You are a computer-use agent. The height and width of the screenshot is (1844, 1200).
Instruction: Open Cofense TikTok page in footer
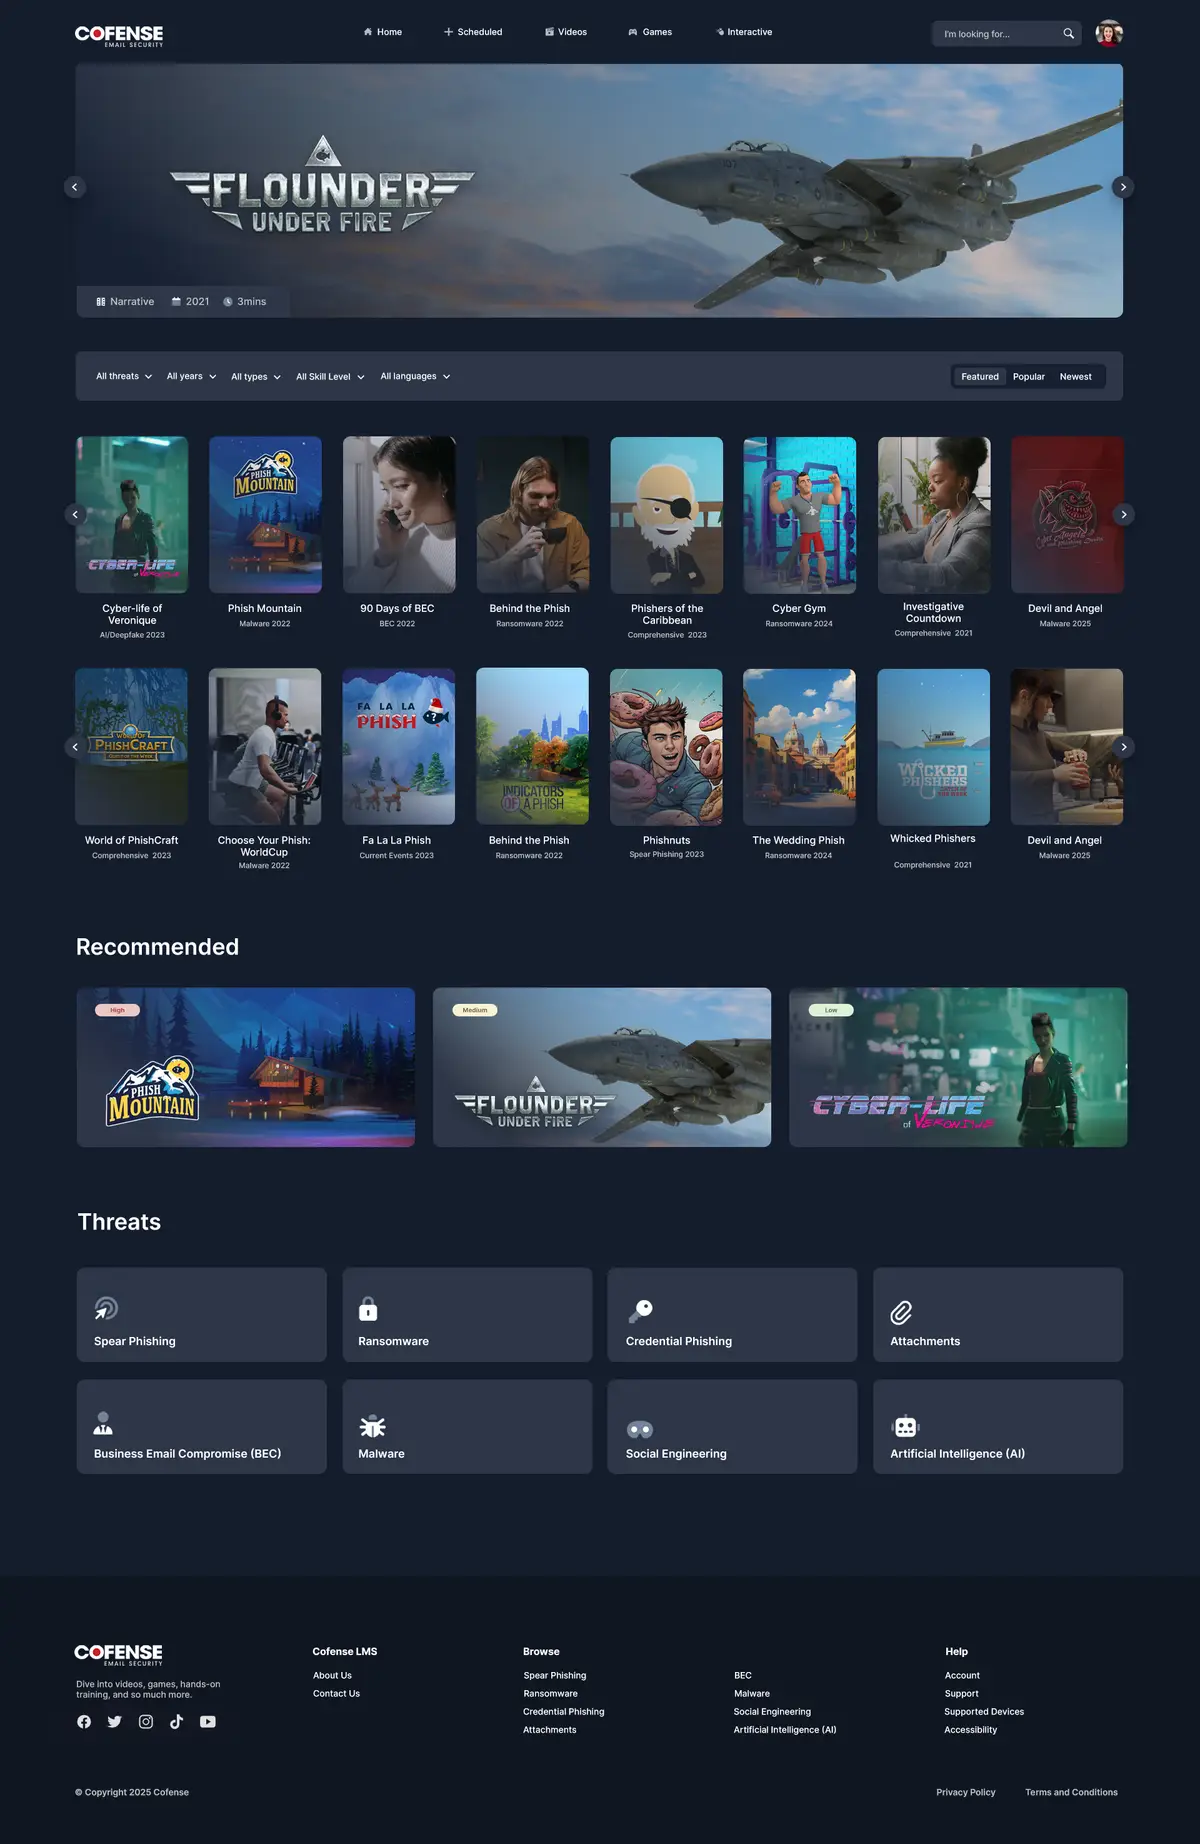(176, 1722)
